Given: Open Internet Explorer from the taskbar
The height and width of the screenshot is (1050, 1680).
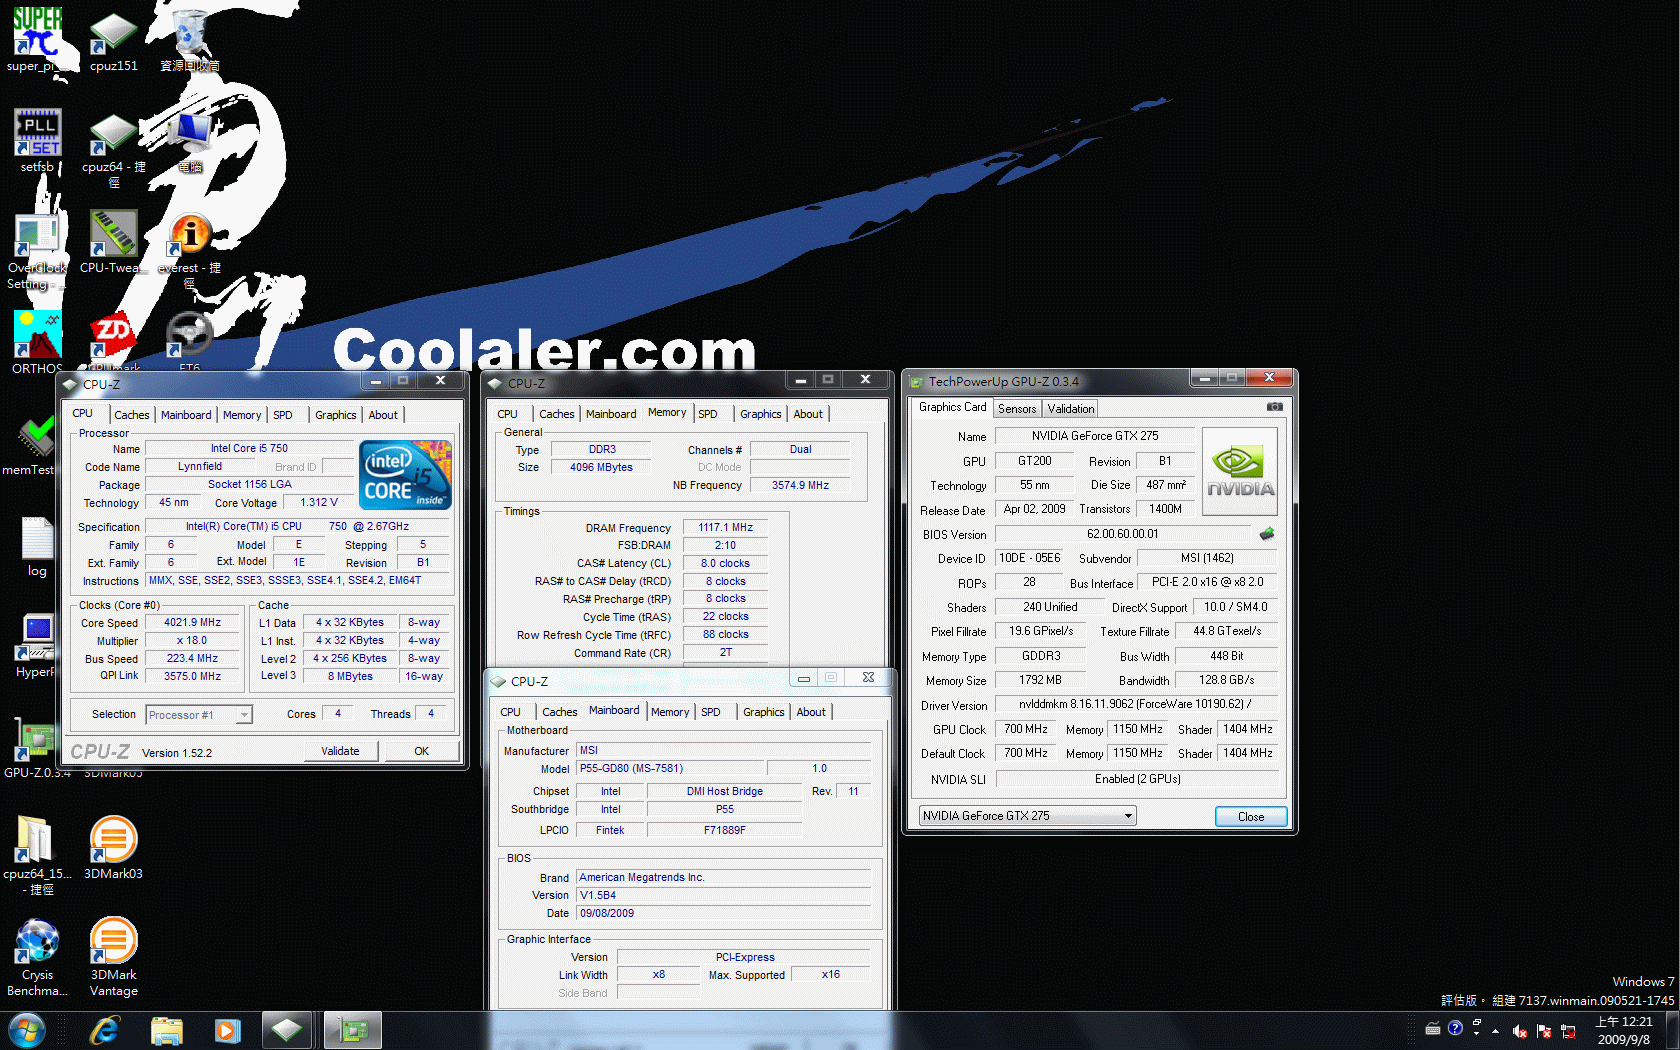Looking at the screenshot, I should pyautogui.click(x=105, y=1030).
